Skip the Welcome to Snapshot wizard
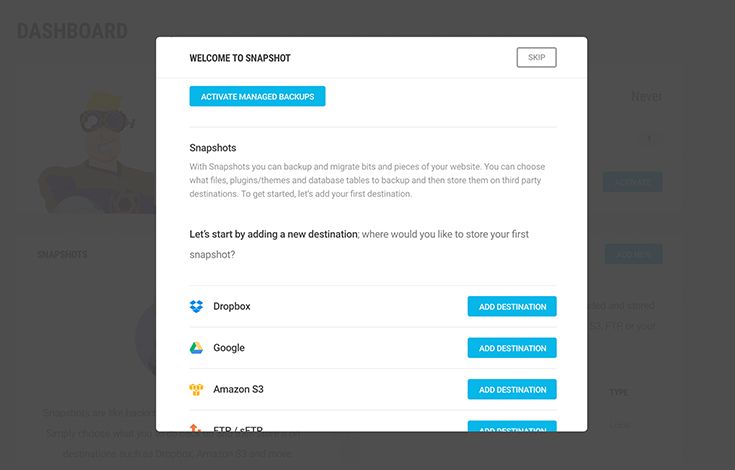The height and width of the screenshot is (470, 735). pos(536,58)
